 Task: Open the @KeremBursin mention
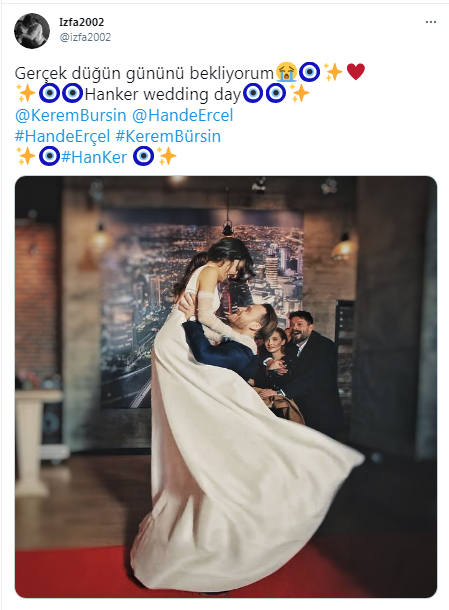tap(70, 115)
